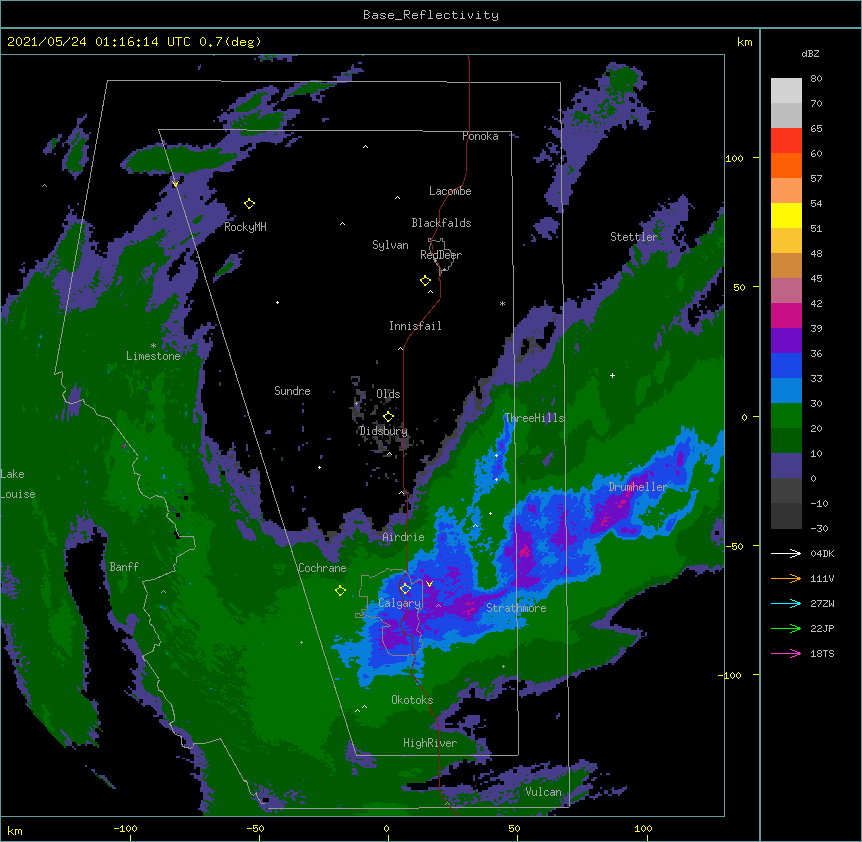
Task: Click the 2021/05/24 01:16:14 UTC timestamp
Action: point(99,42)
